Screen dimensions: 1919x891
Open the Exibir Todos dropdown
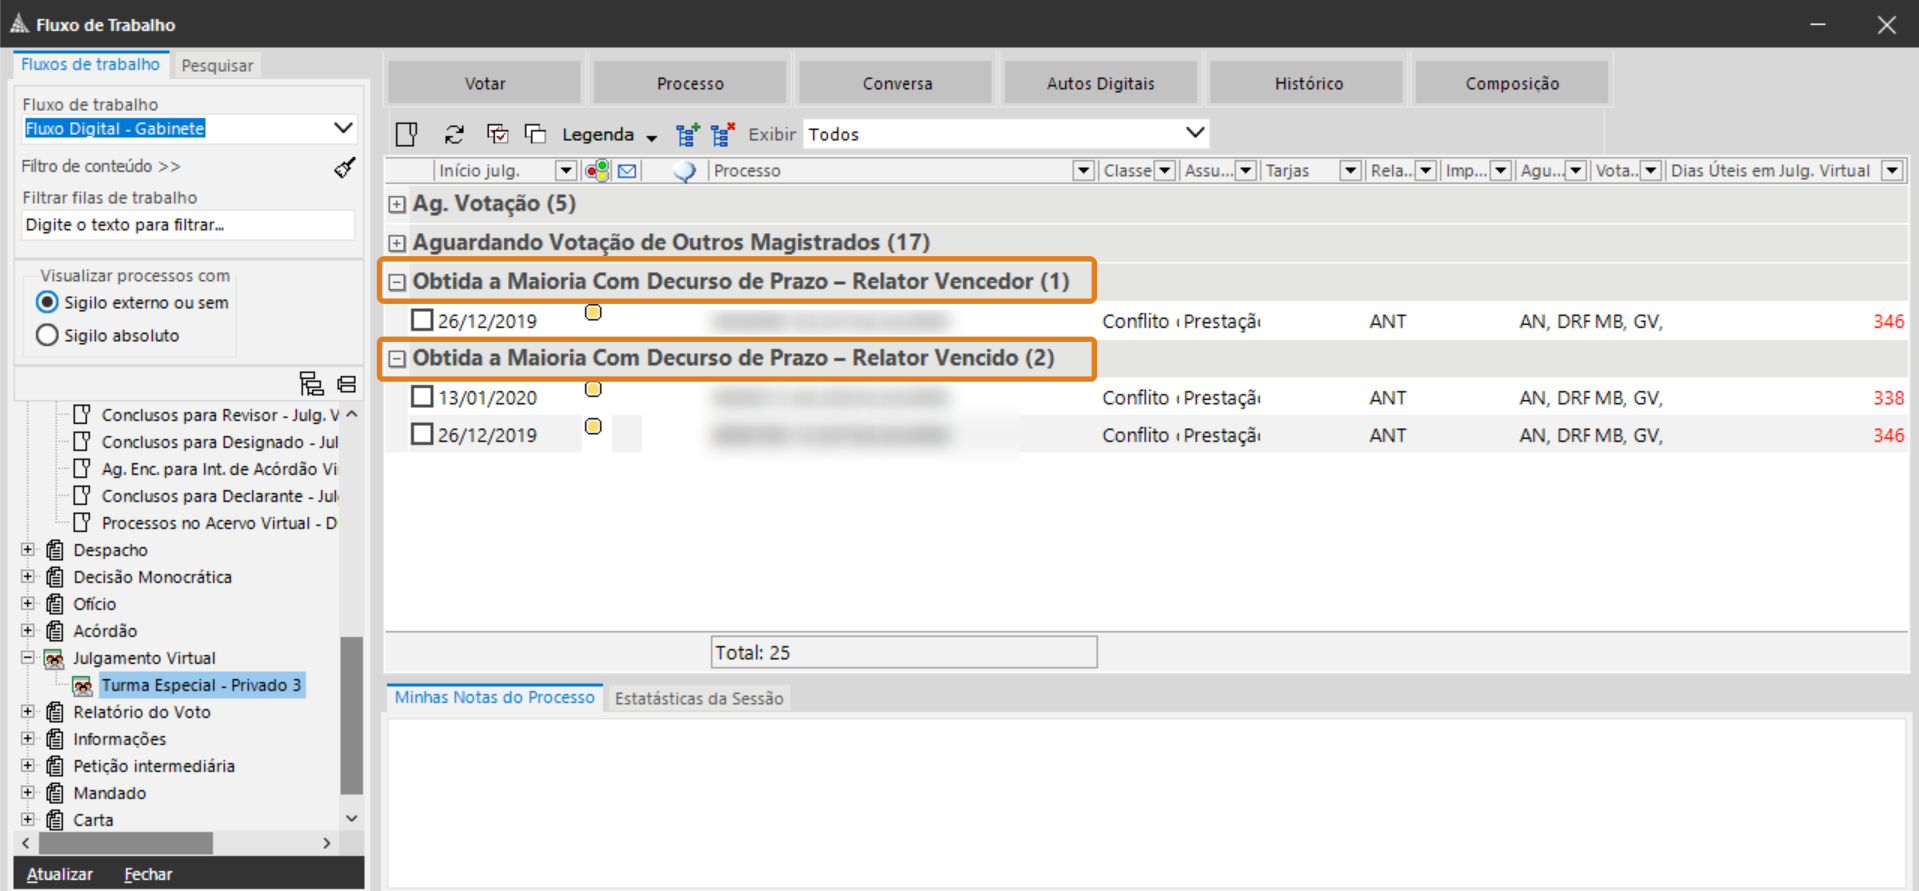(x=1195, y=133)
